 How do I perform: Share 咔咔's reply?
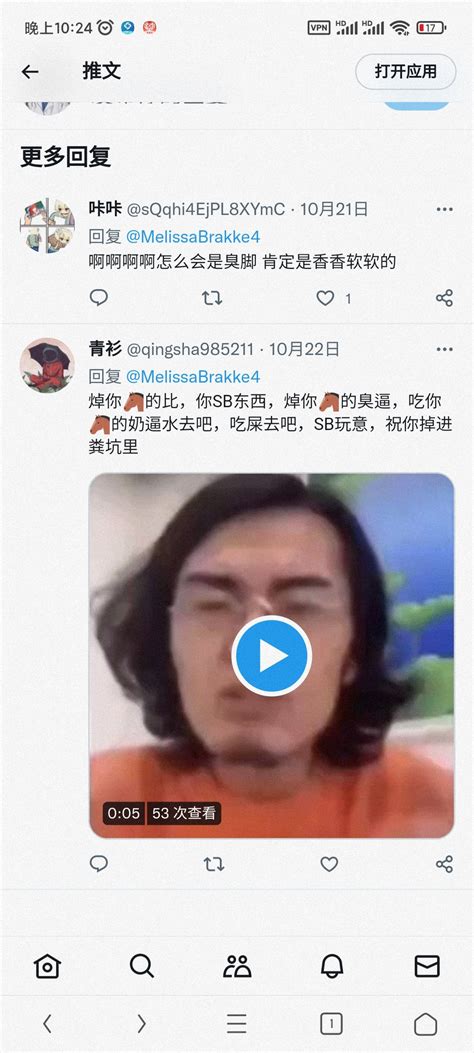click(x=444, y=298)
